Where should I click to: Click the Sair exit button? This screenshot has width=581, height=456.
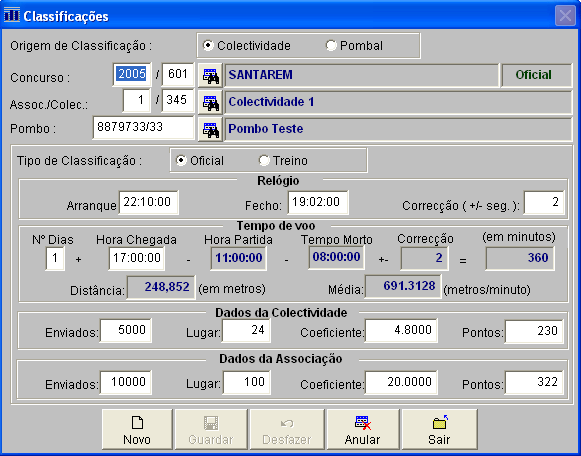439,430
